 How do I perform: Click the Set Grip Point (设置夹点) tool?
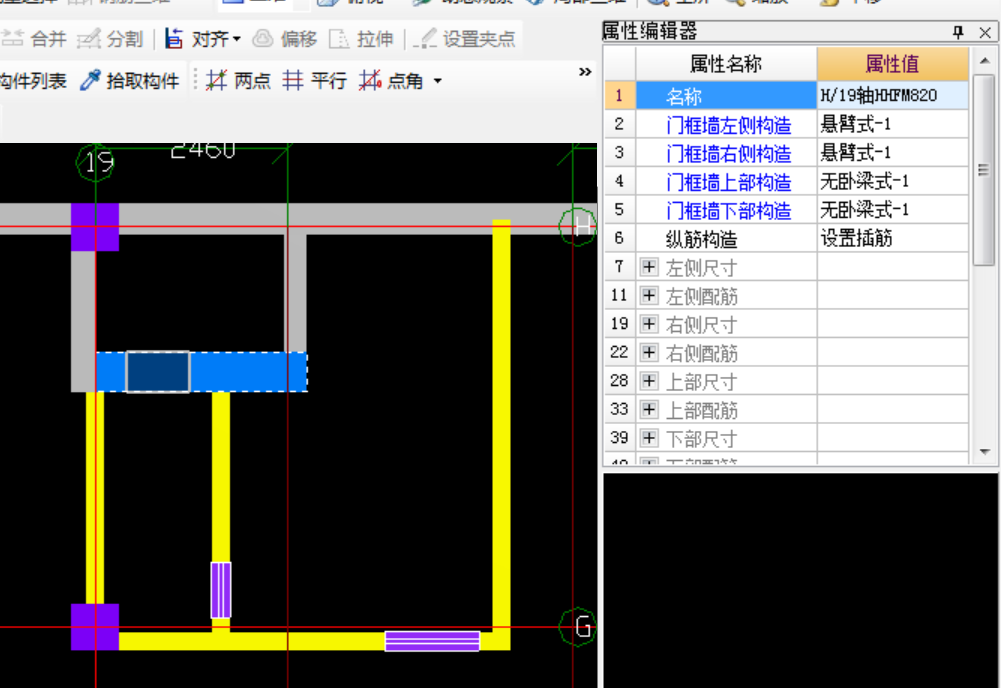tap(464, 39)
